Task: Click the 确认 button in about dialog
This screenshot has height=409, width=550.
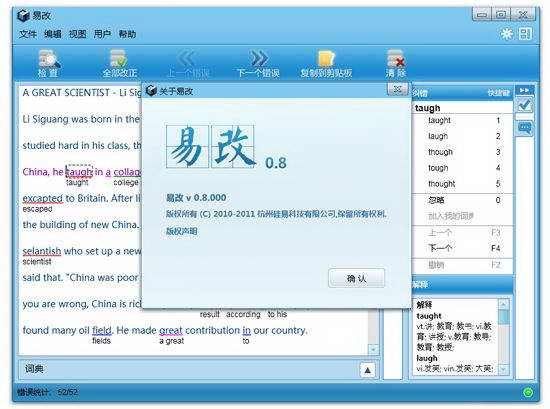Action: [x=356, y=279]
